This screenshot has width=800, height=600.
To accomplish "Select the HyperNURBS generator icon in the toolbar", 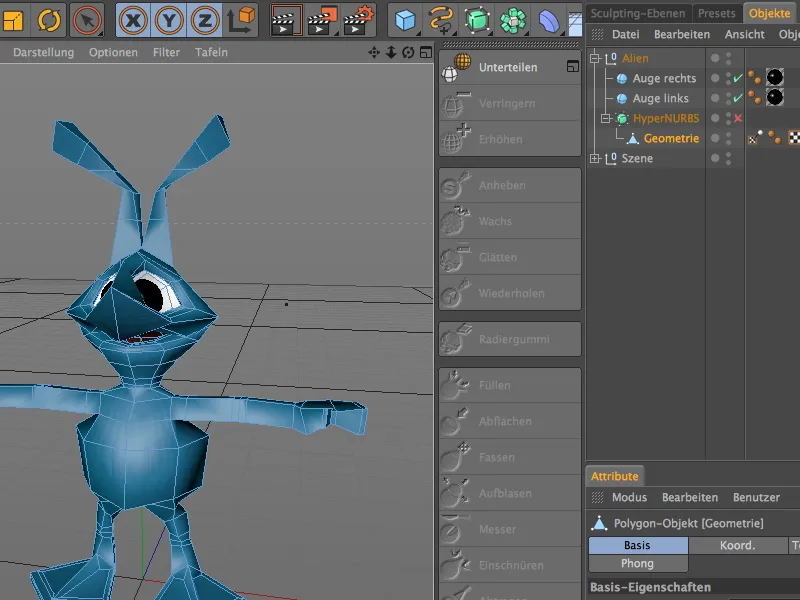I will (x=477, y=17).
